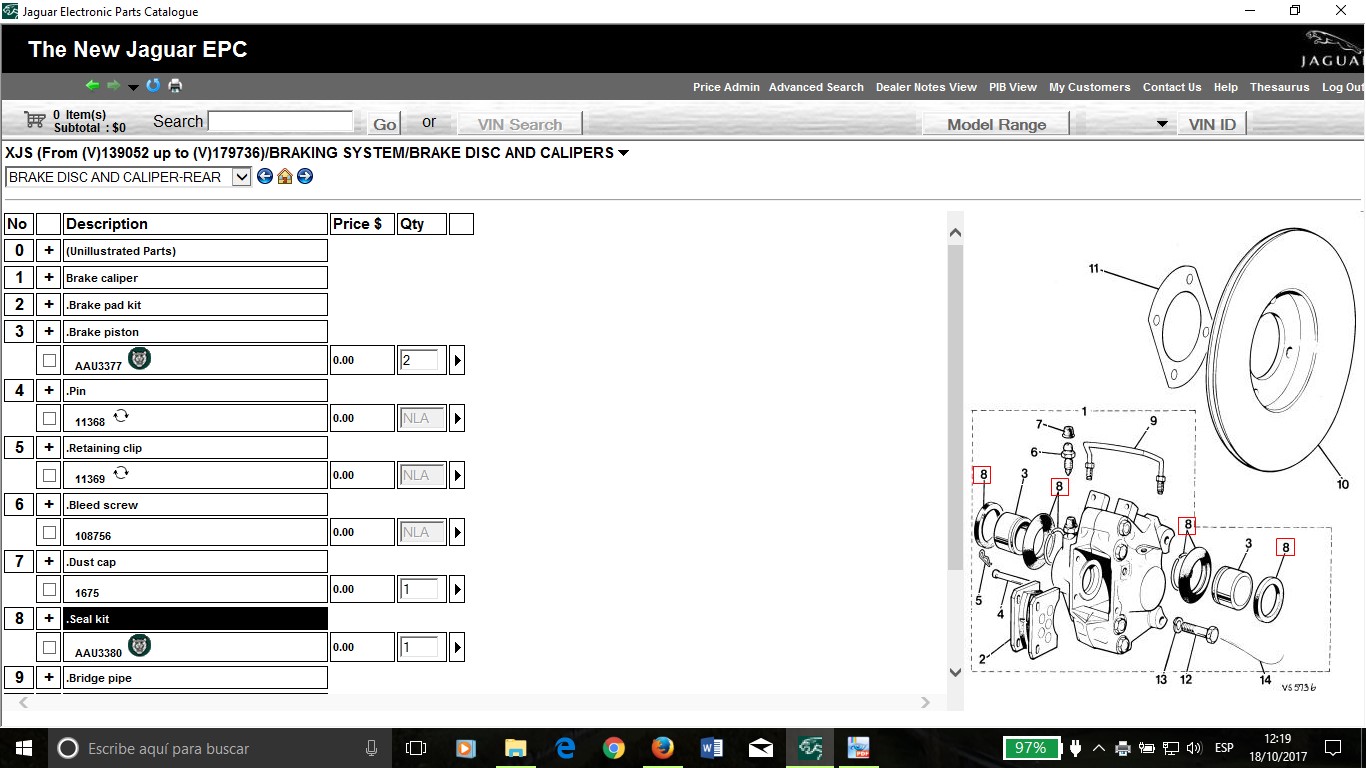Expand the Brake caliper row
This screenshot has width=1366, height=768.
coord(49,278)
